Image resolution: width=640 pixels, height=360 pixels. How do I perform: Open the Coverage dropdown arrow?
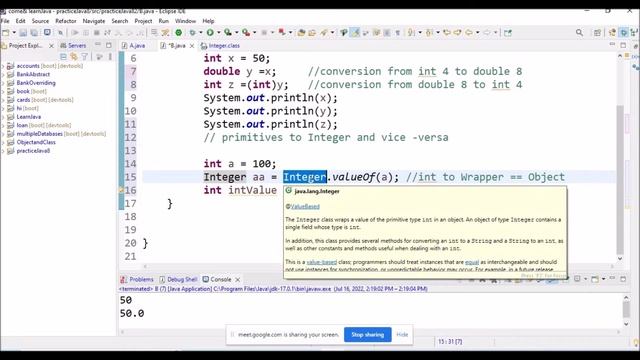point(236,33)
